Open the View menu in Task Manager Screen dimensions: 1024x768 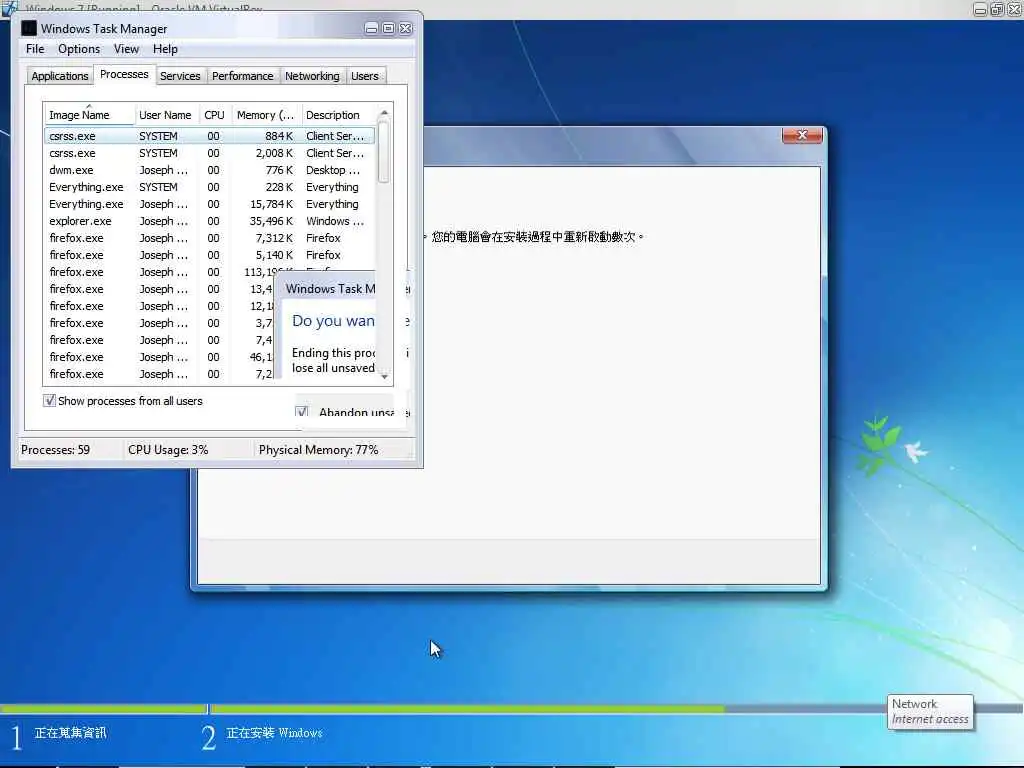click(x=126, y=49)
